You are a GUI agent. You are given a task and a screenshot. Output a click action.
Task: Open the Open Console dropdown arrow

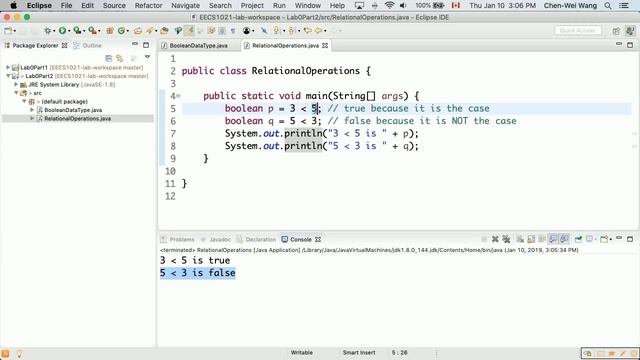click(611, 240)
